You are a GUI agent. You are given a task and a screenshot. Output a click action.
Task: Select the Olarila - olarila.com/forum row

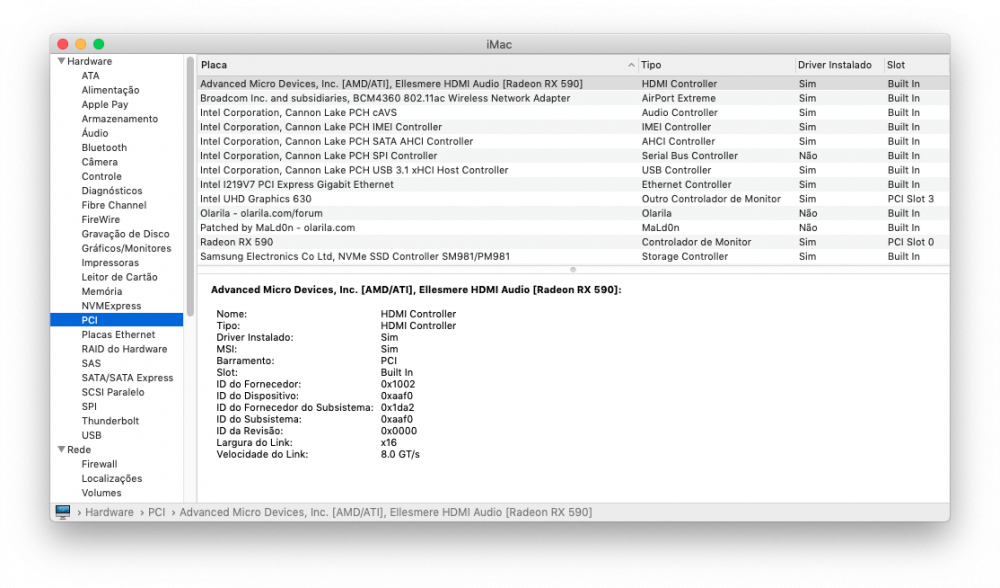573,213
